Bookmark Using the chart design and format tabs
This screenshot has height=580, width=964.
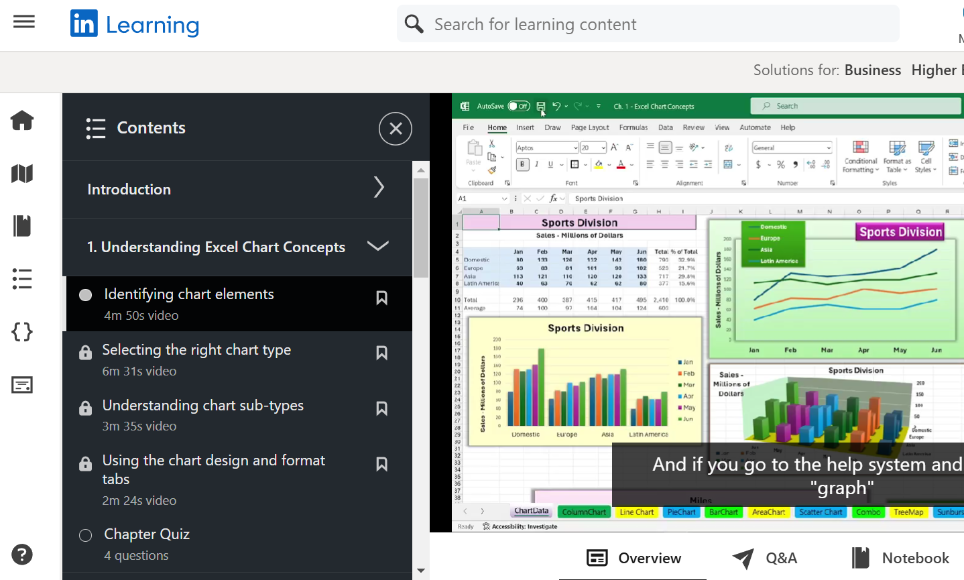tap(382, 464)
